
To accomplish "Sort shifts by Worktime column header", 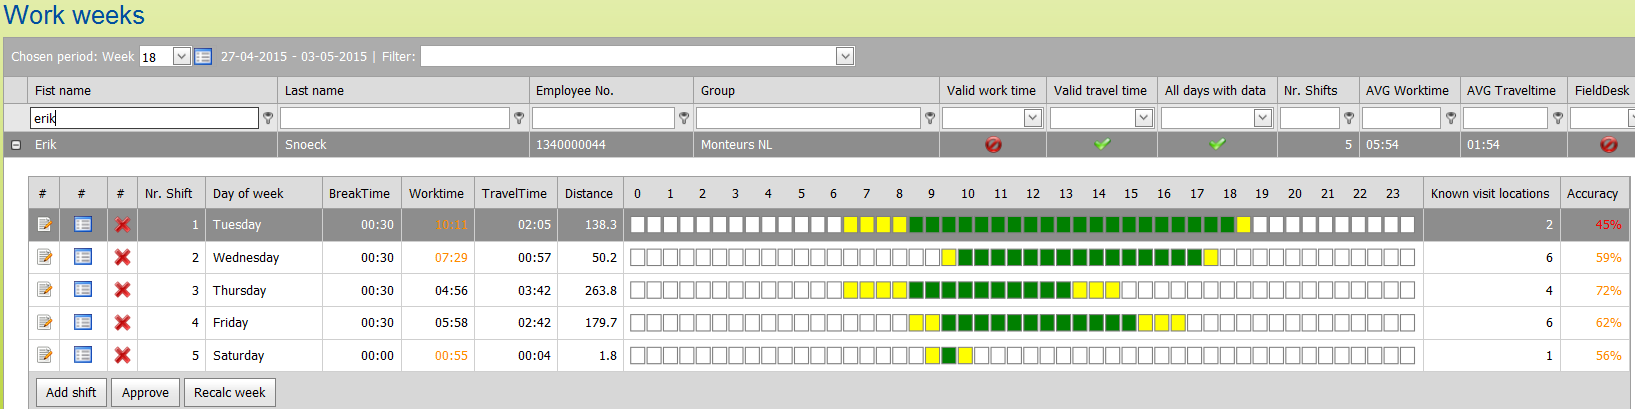I will click(436, 194).
